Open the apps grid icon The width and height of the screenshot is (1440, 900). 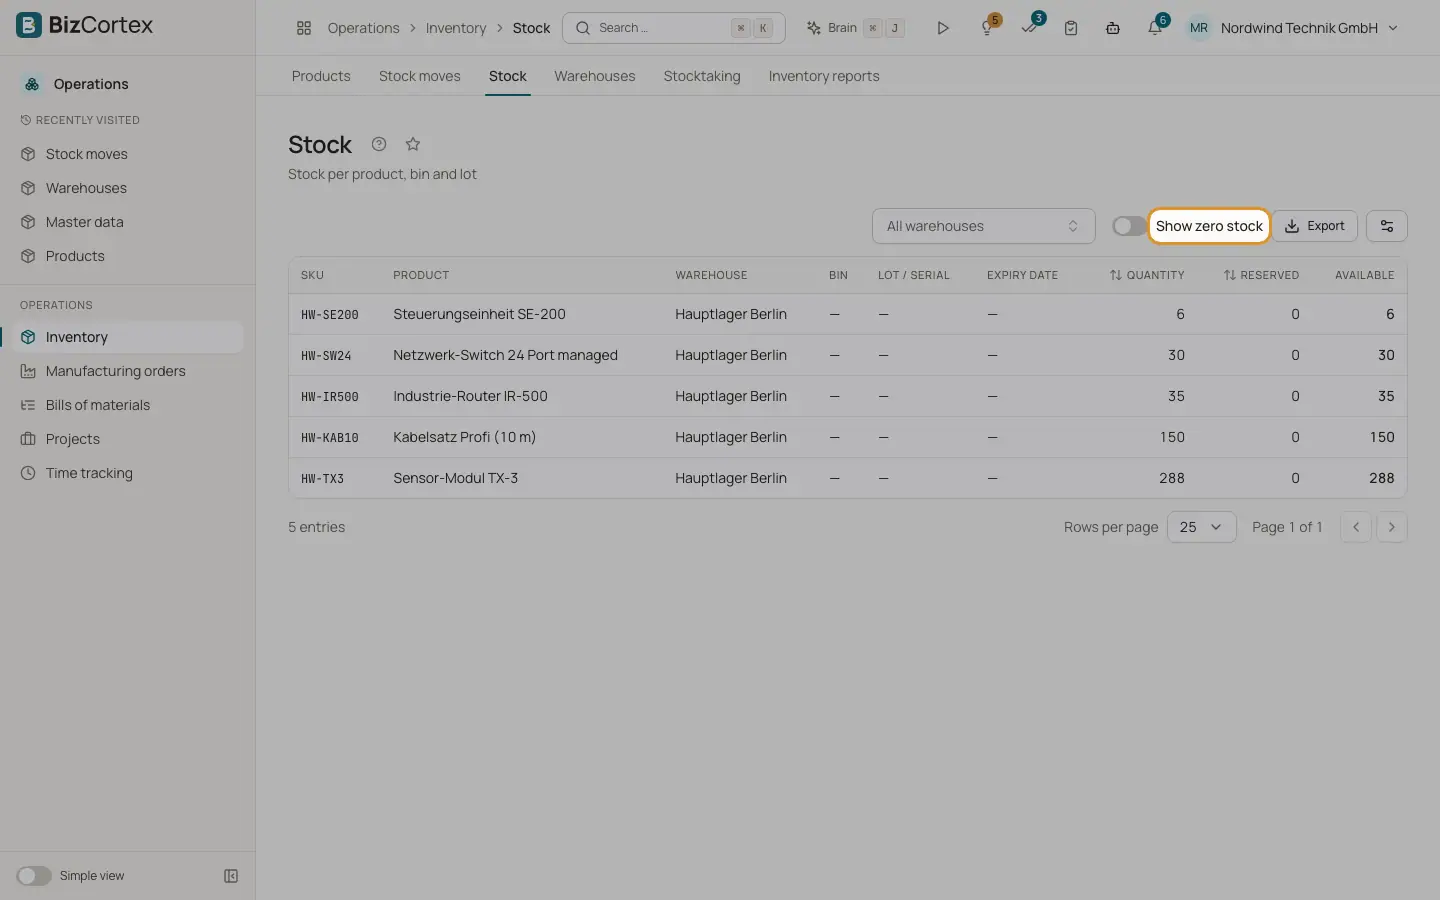point(304,28)
